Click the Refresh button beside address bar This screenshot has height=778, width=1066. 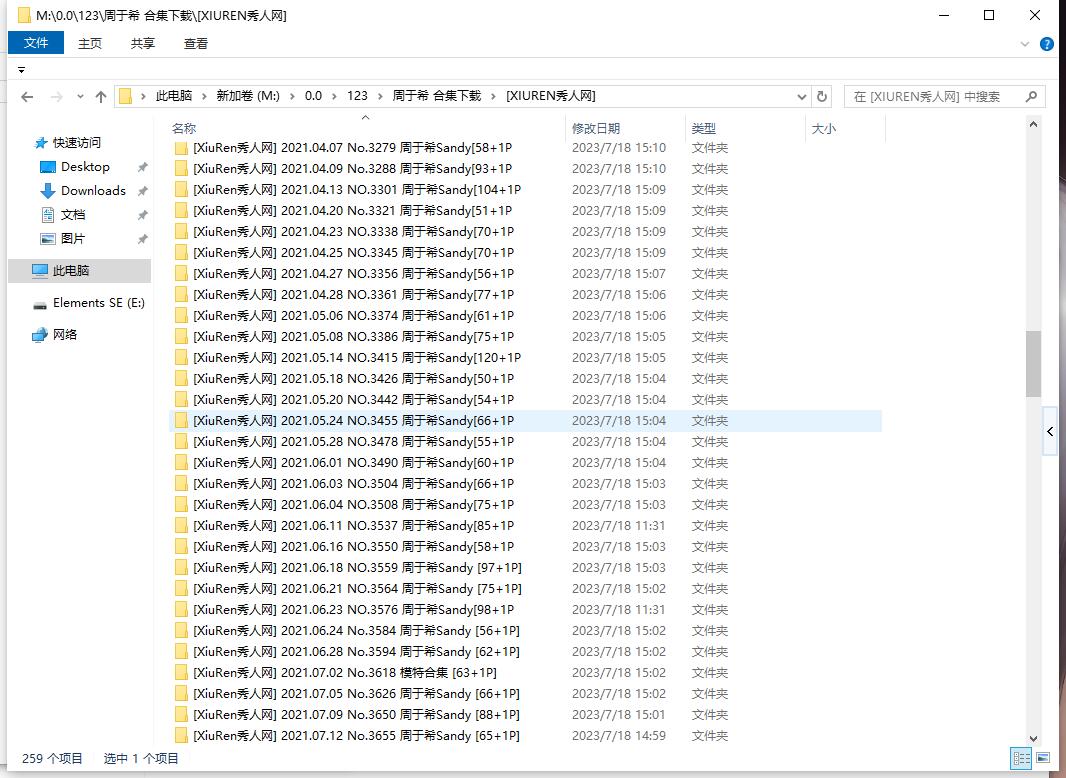[822, 97]
